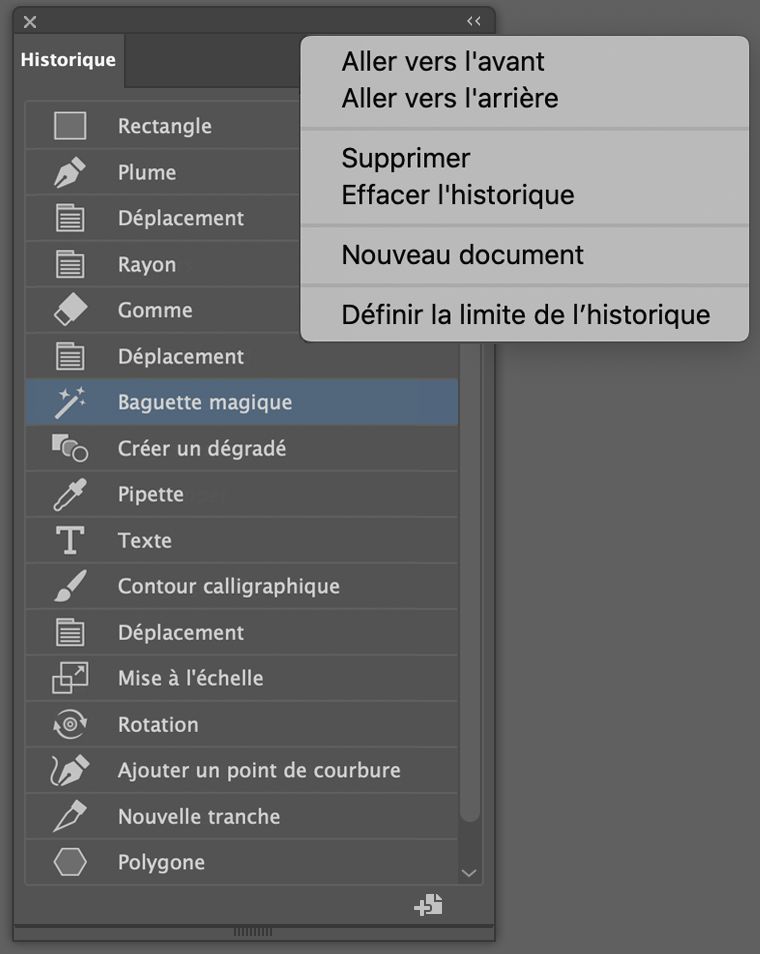Choose Supprimer from the context menu
Screen dimensions: 760x954
tap(406, 158)
